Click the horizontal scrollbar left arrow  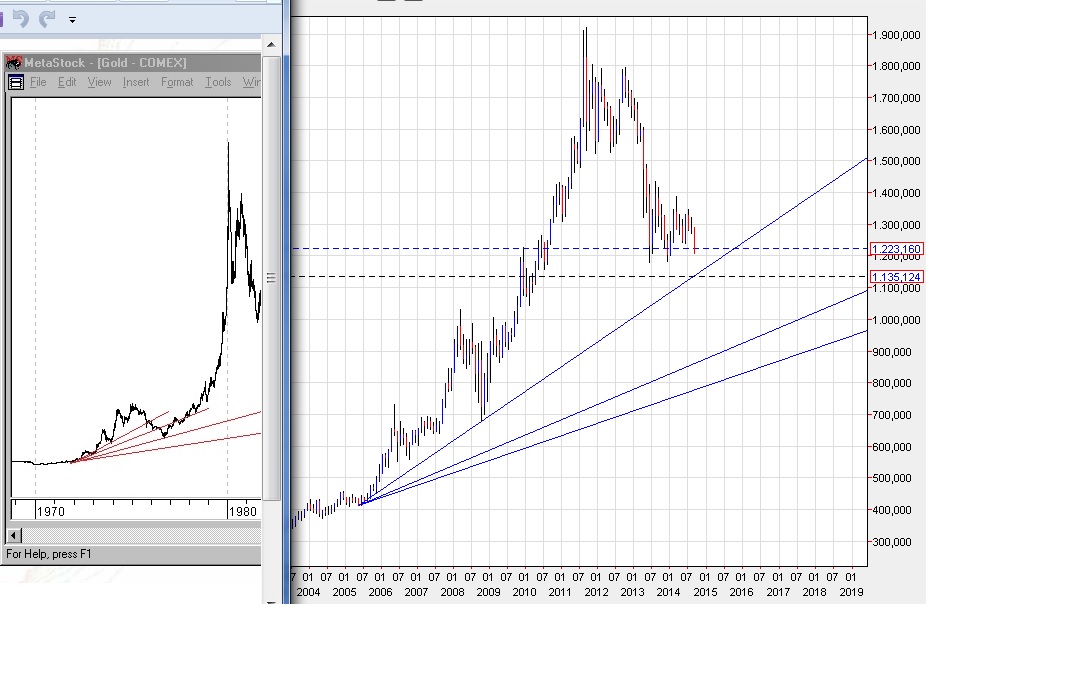coord(15,537)
